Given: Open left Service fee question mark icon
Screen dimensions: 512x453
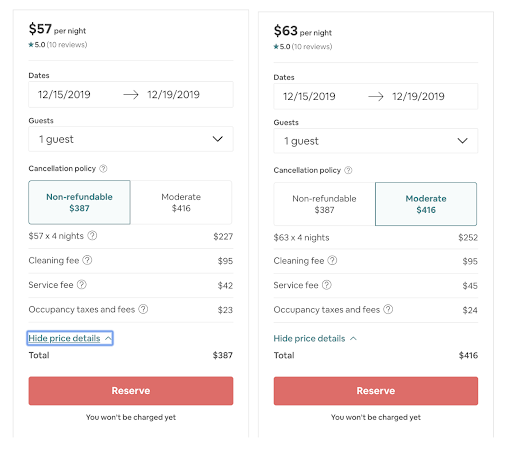Looking at the screenshot, I should coord(82,285).
